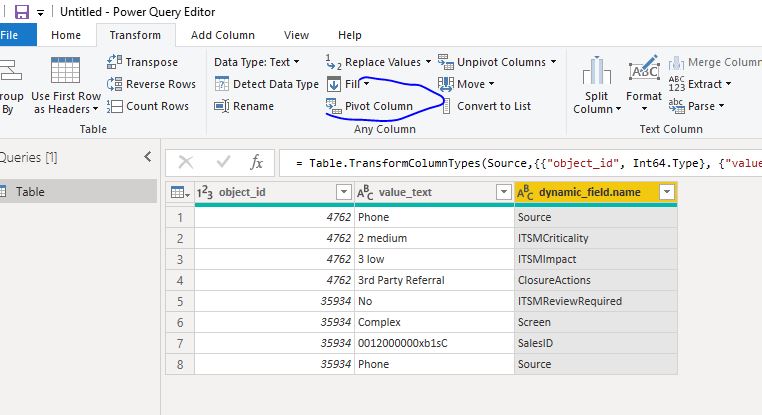Click the Detect Data Type icon
Image resolution: width=762 pixels, height=415 pixels.
[222, 84]
